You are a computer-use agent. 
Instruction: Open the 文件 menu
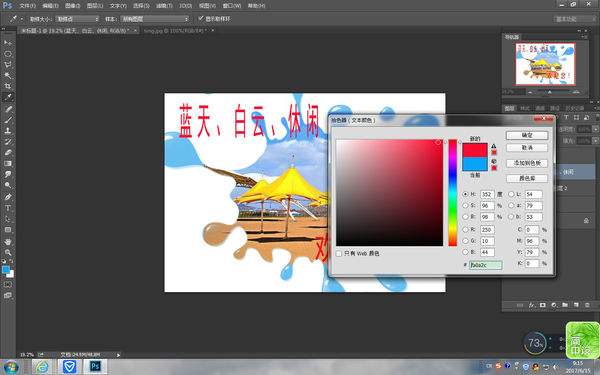tap(27, 5)
